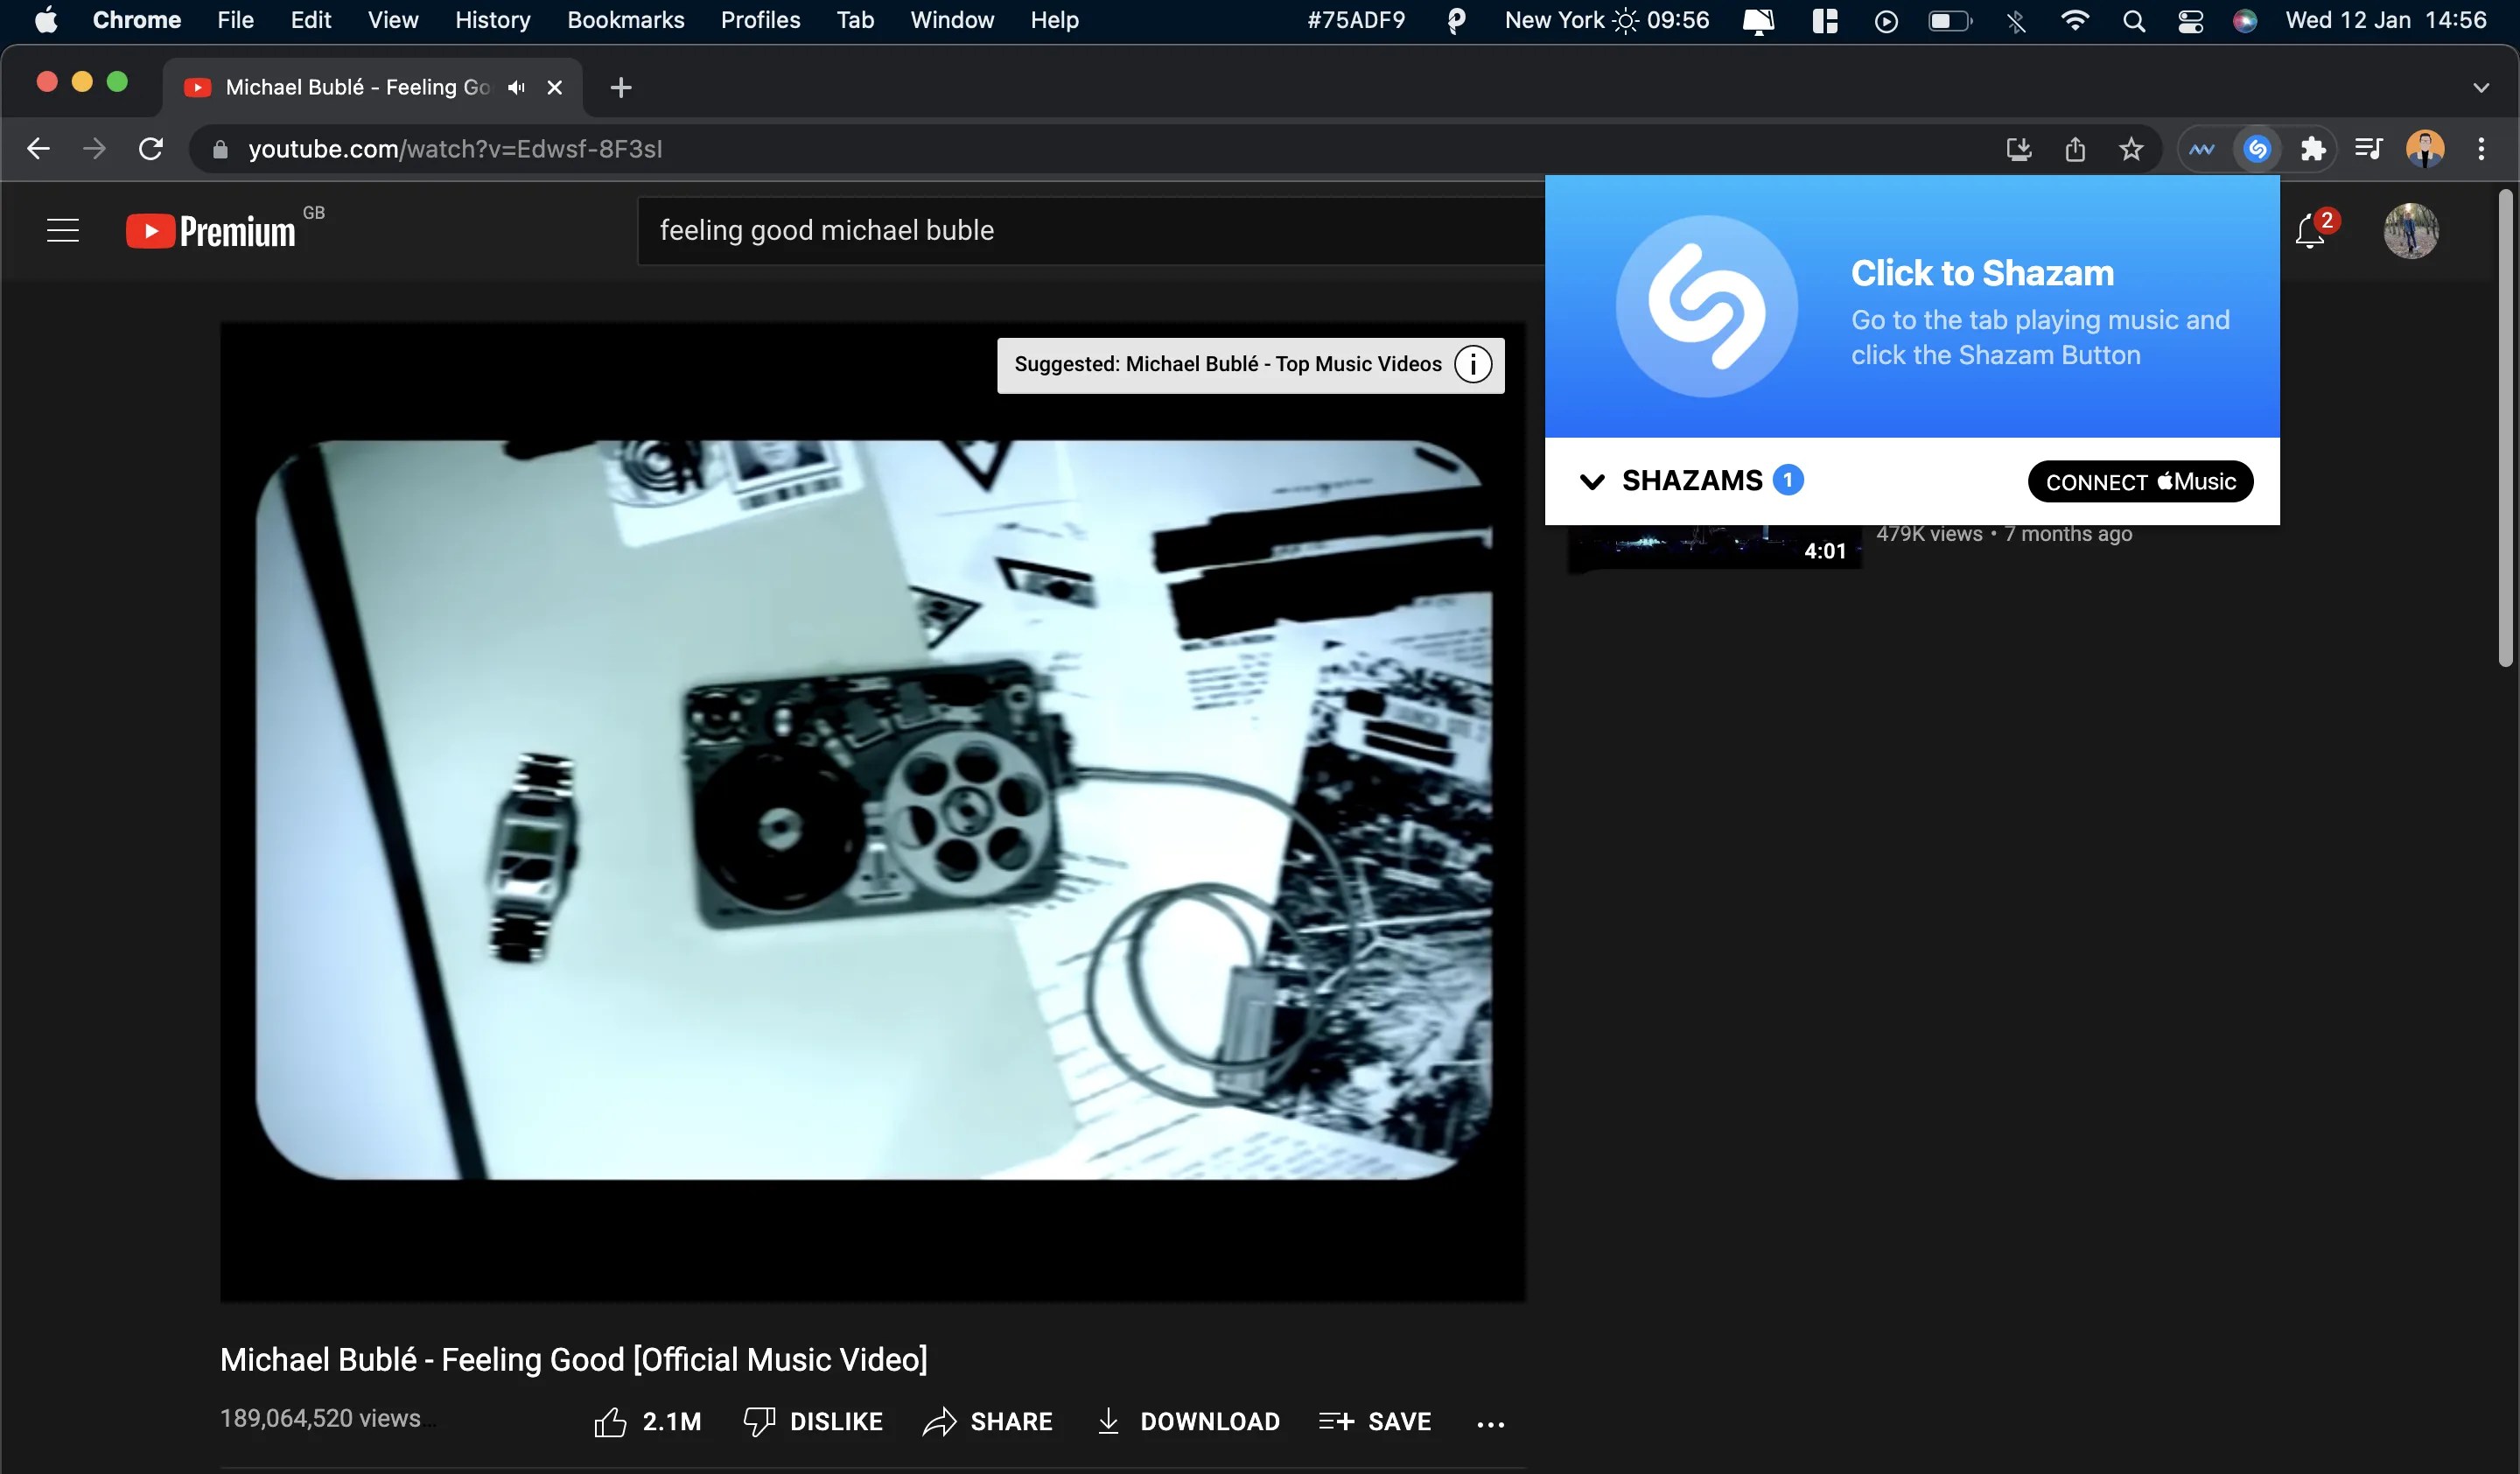Open the YouTube notifications bell

click(2311, 230)
